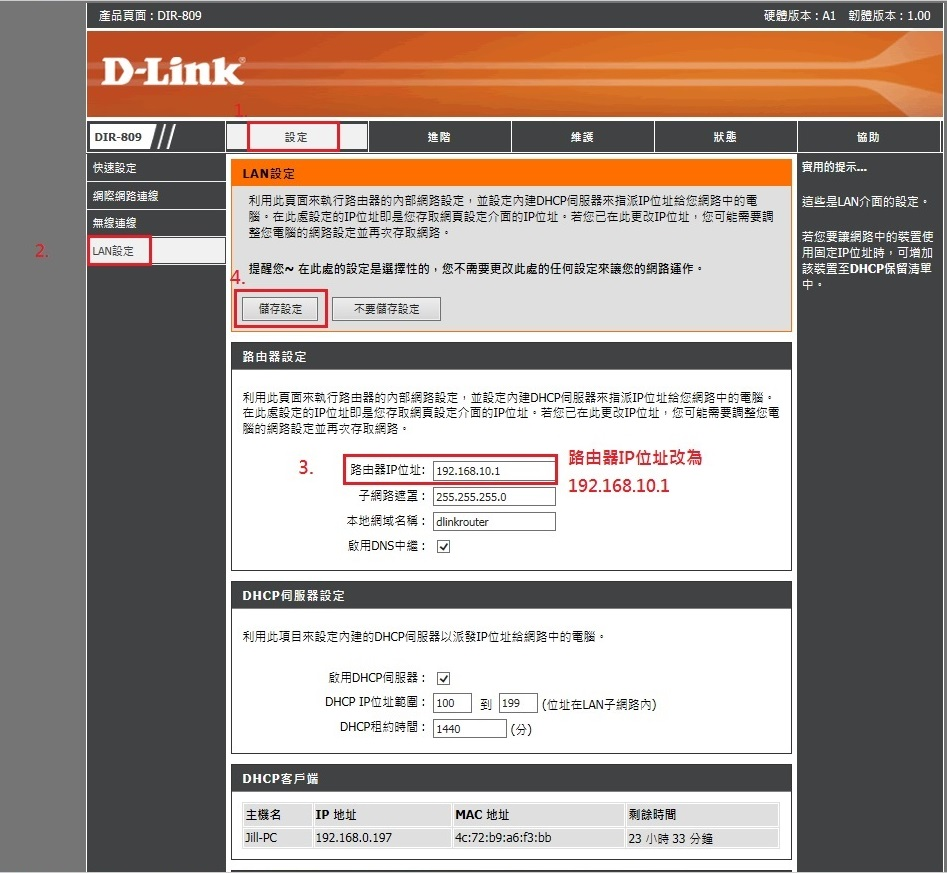Select 快速設定 in the sidebar
947x873 pixels.
pyautogui.click(x=155, y=168)
